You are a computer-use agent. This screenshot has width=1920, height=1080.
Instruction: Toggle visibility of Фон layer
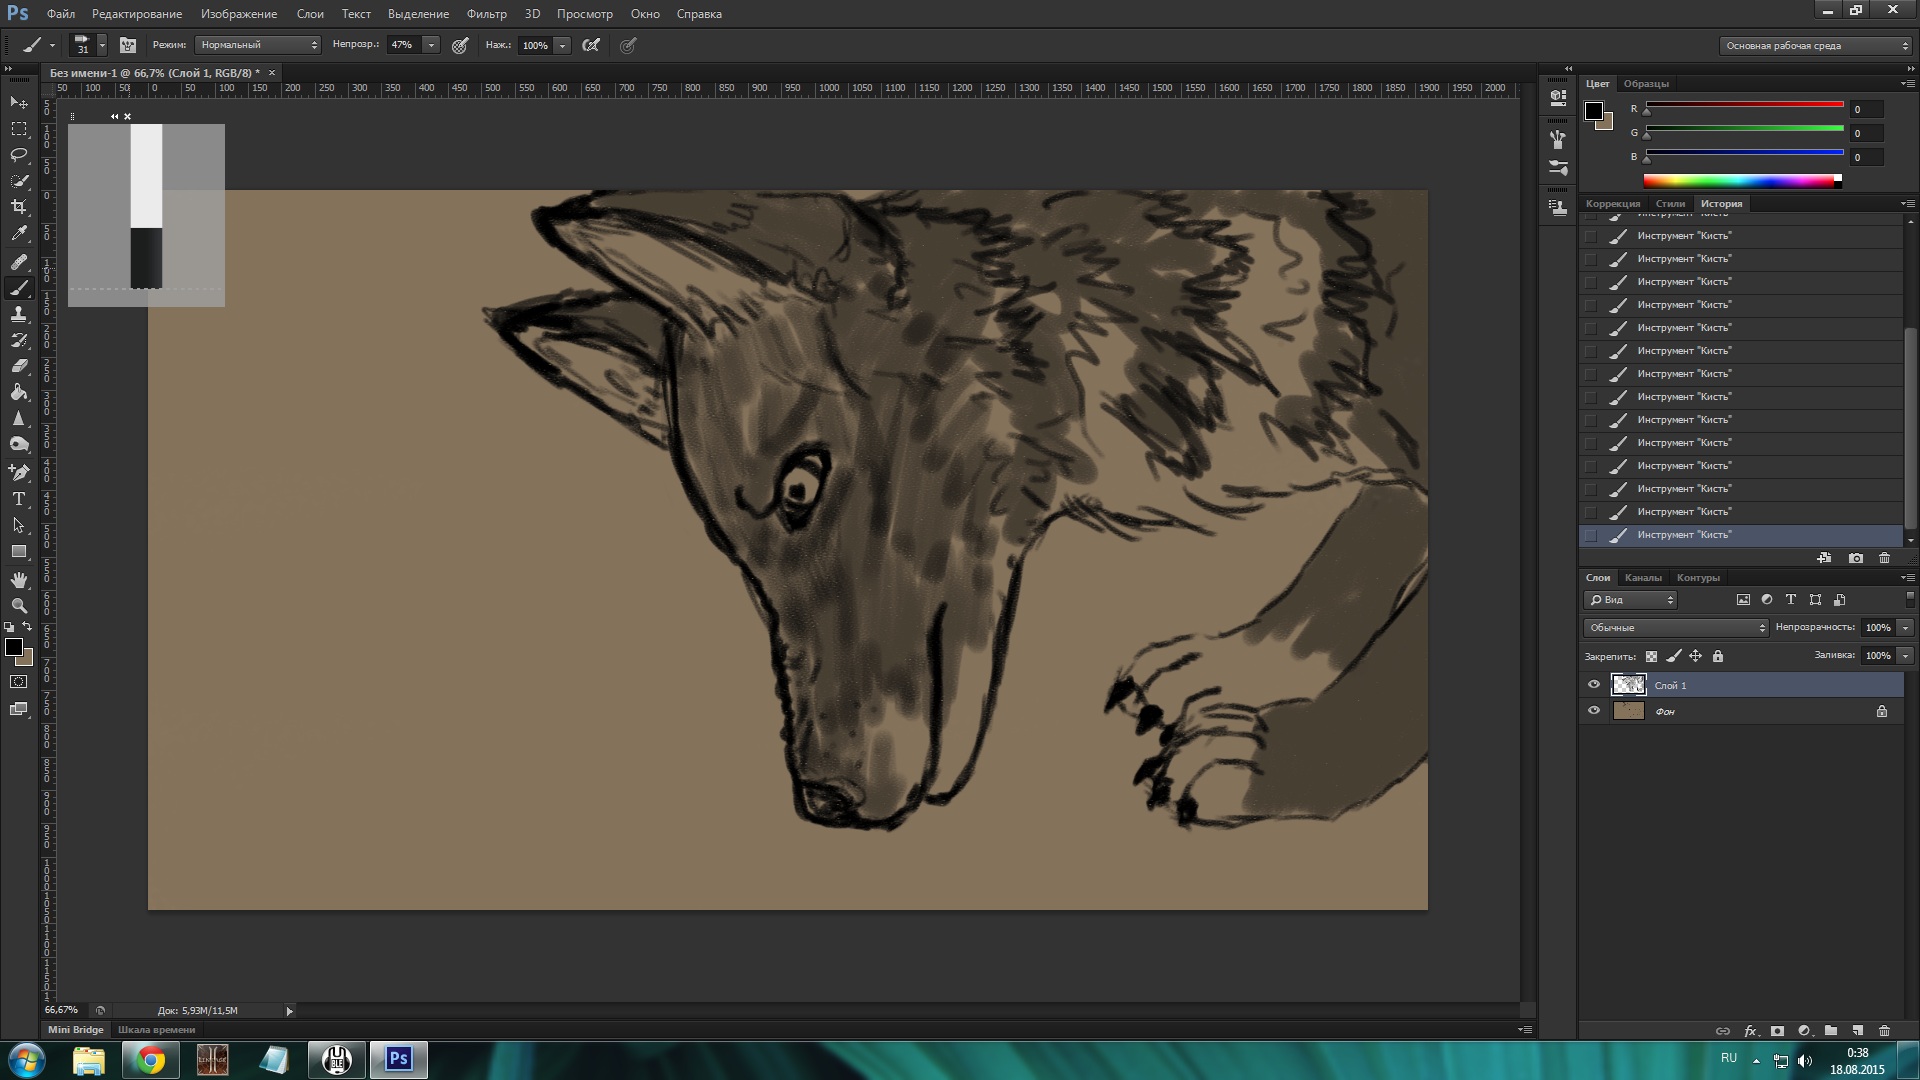point(1594,711)
